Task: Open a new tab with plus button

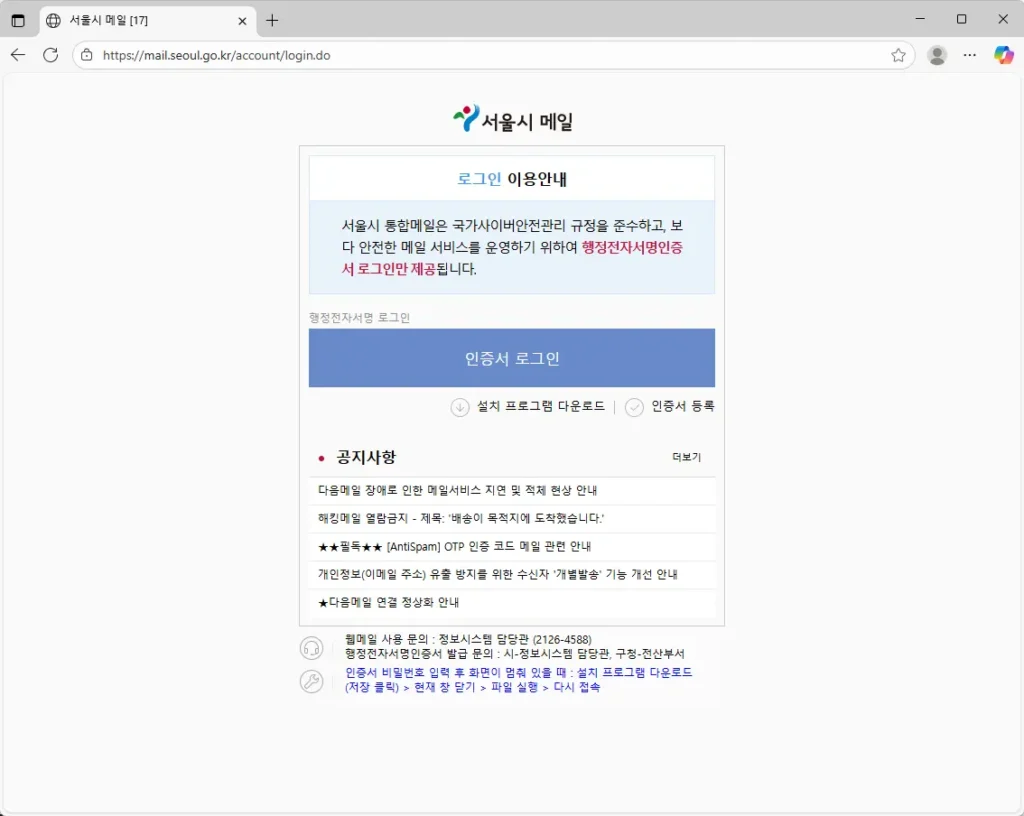Action: 272,20
